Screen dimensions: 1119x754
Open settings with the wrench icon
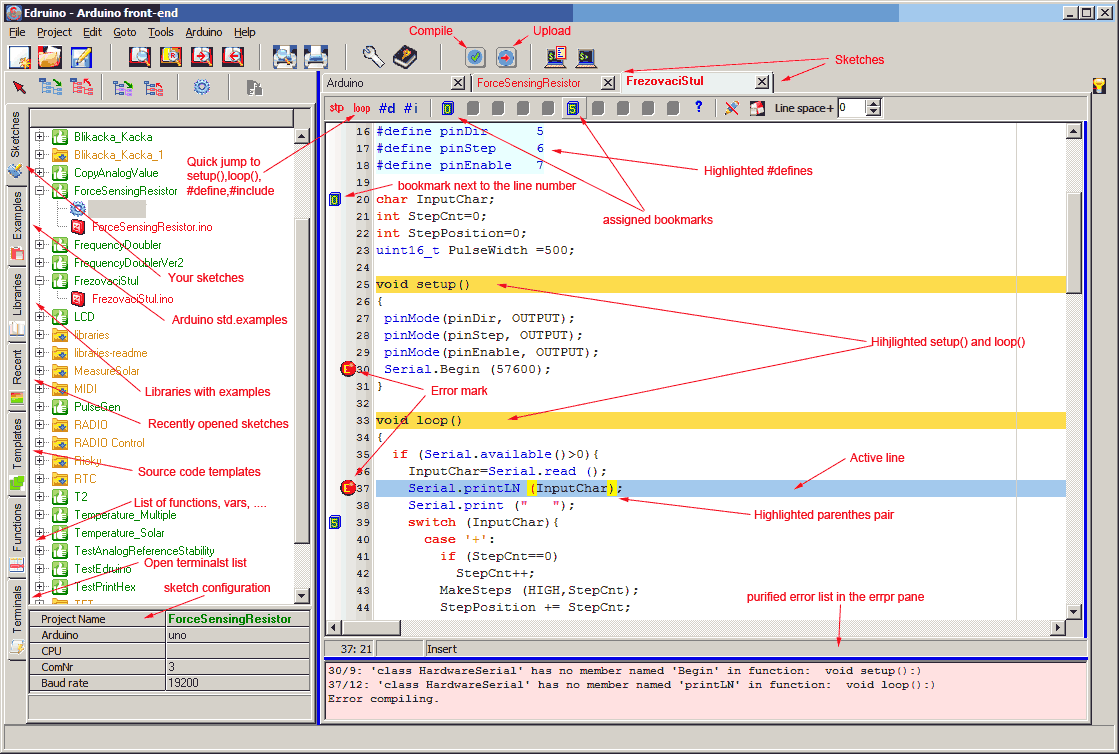[373, 57]
